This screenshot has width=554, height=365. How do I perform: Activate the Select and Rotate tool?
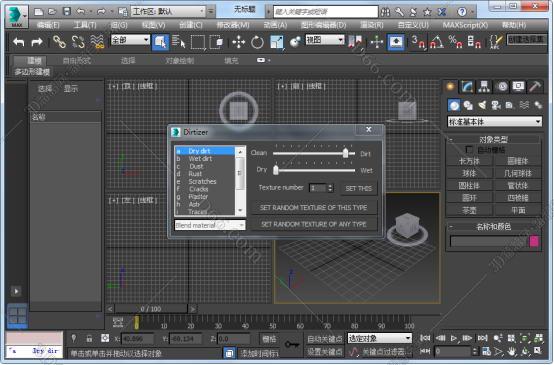[257, 42]
